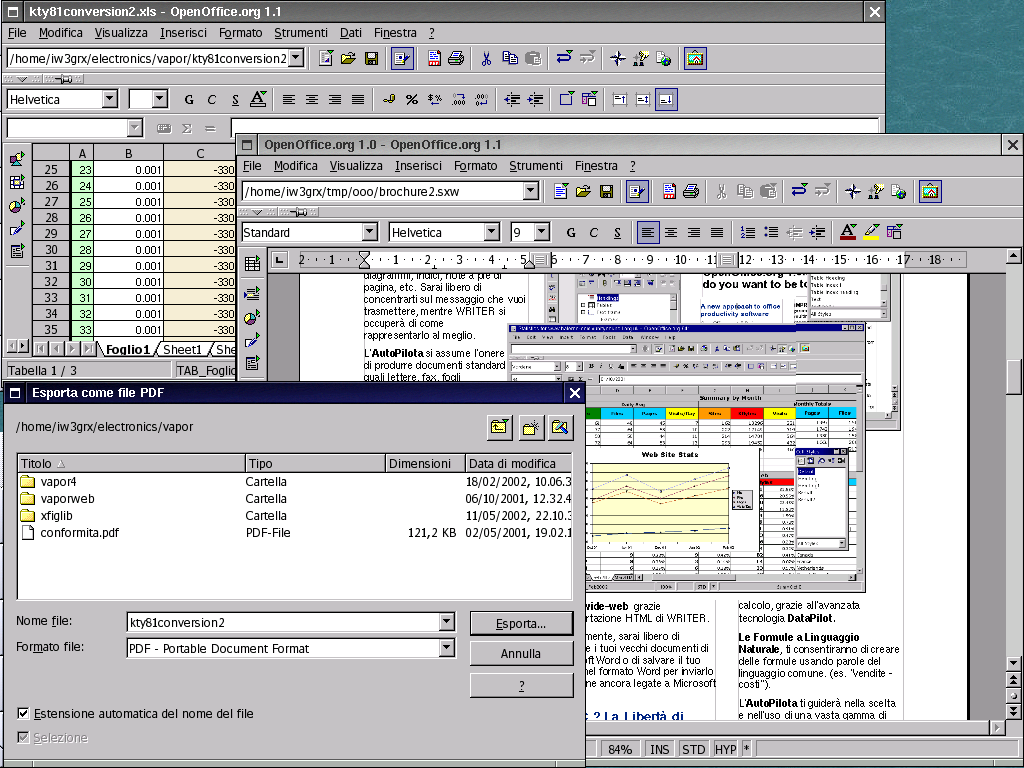Open the Helvetica font dropdown in Calc
The image size is (1024, 768).
point(110,99)
